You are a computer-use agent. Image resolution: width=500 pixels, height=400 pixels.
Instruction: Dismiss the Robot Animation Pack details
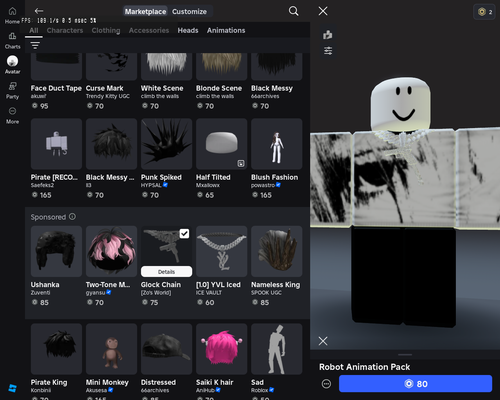tap(323, 341)
